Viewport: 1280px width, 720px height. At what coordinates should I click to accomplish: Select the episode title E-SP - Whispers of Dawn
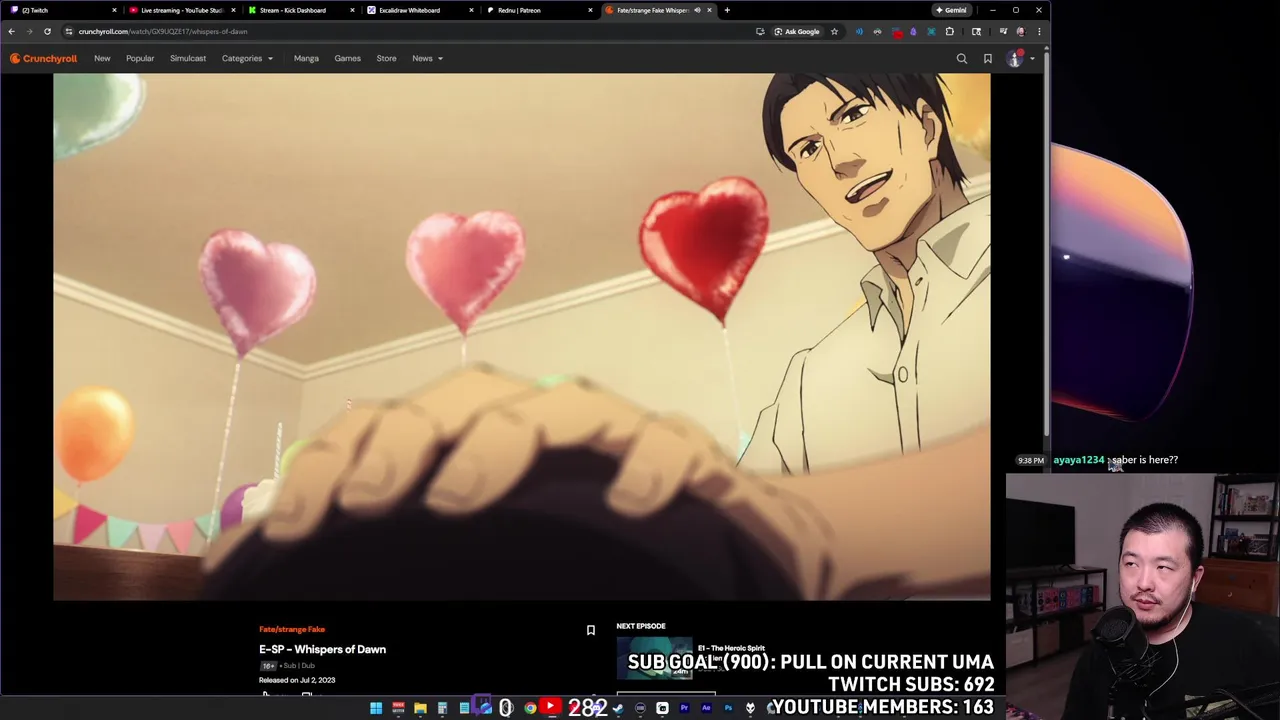pyautogui.click(x=322, y=649)
